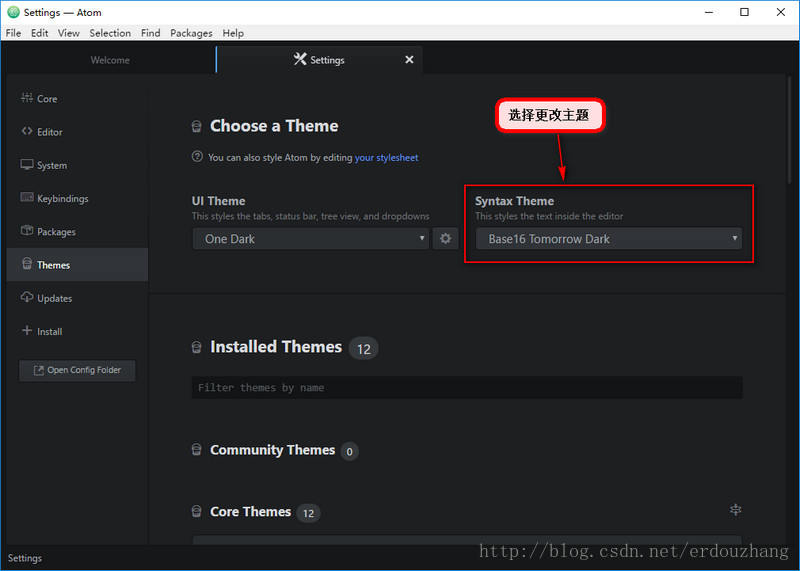Switch to the Welcome tab

coord(110,60)
